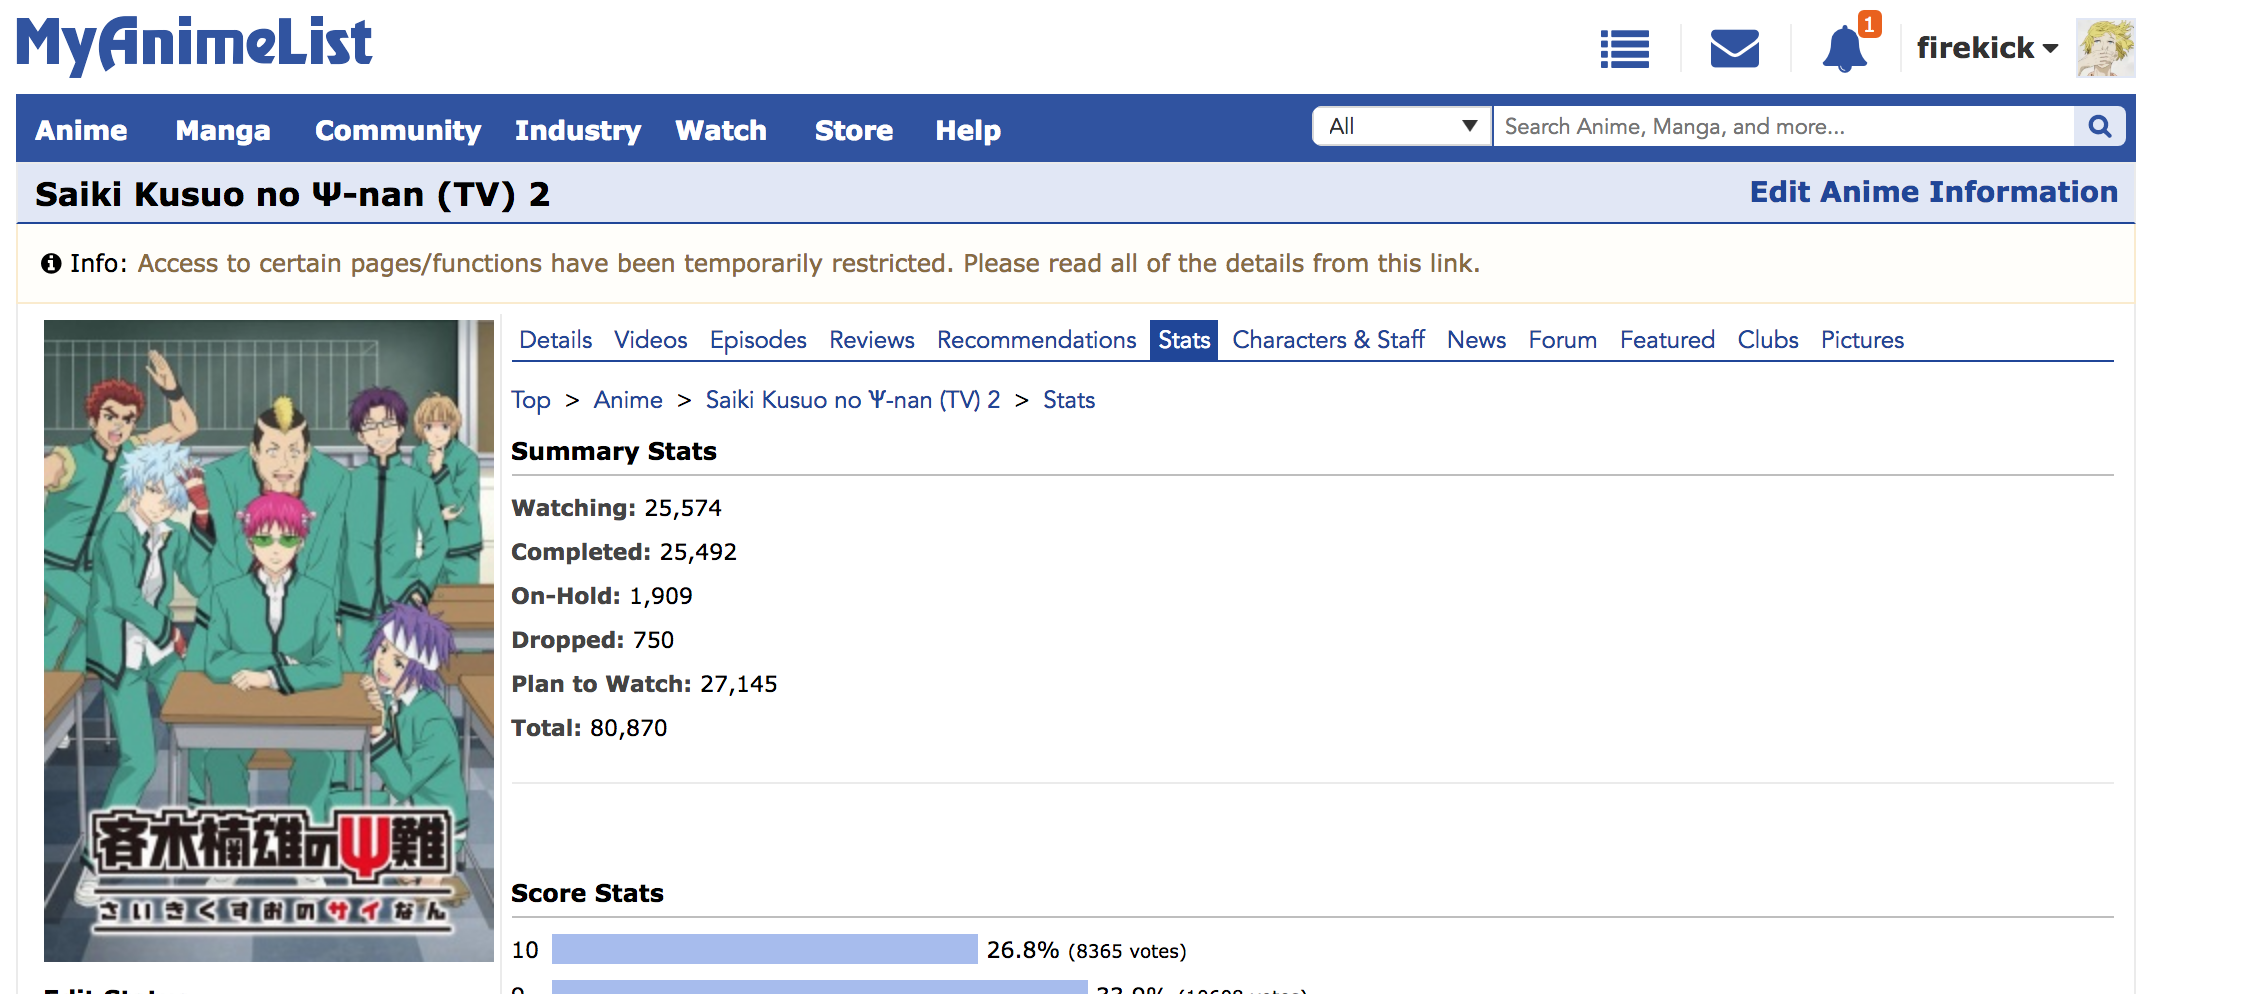
Task: Click the Score Stats heading
Action: (x=587, y=893)
